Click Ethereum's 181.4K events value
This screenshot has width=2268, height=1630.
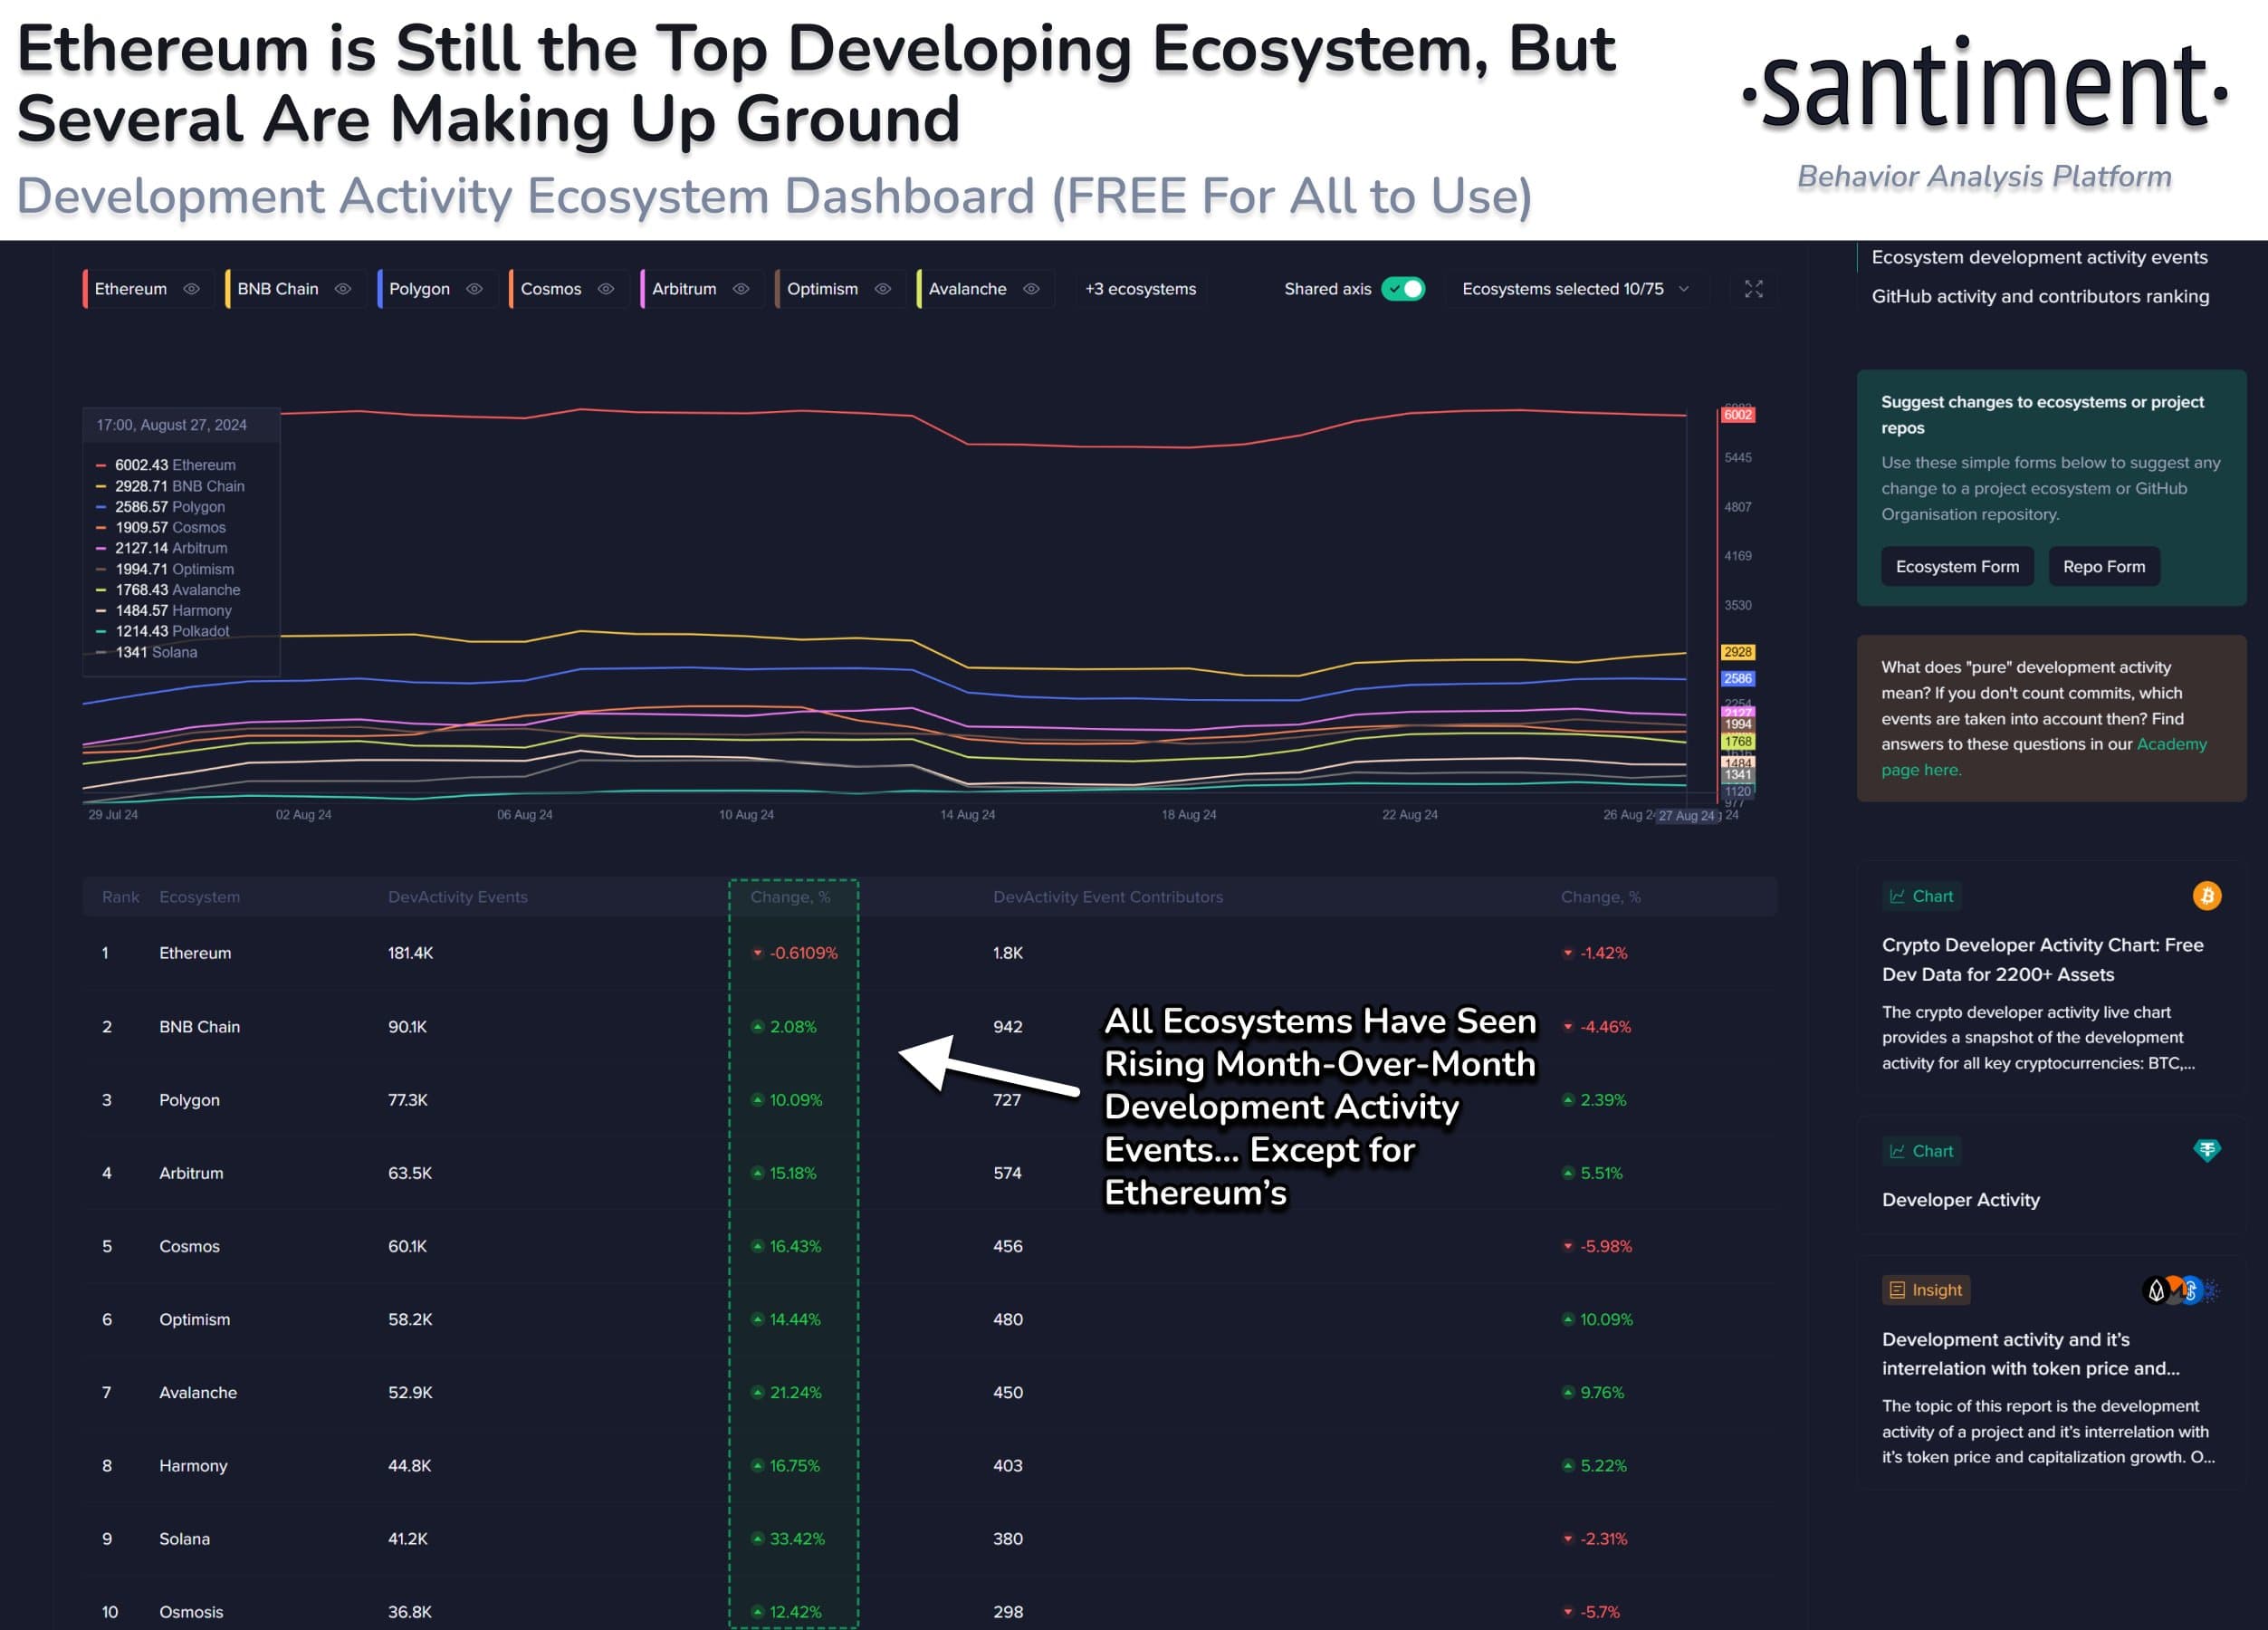tap(410, 953)
